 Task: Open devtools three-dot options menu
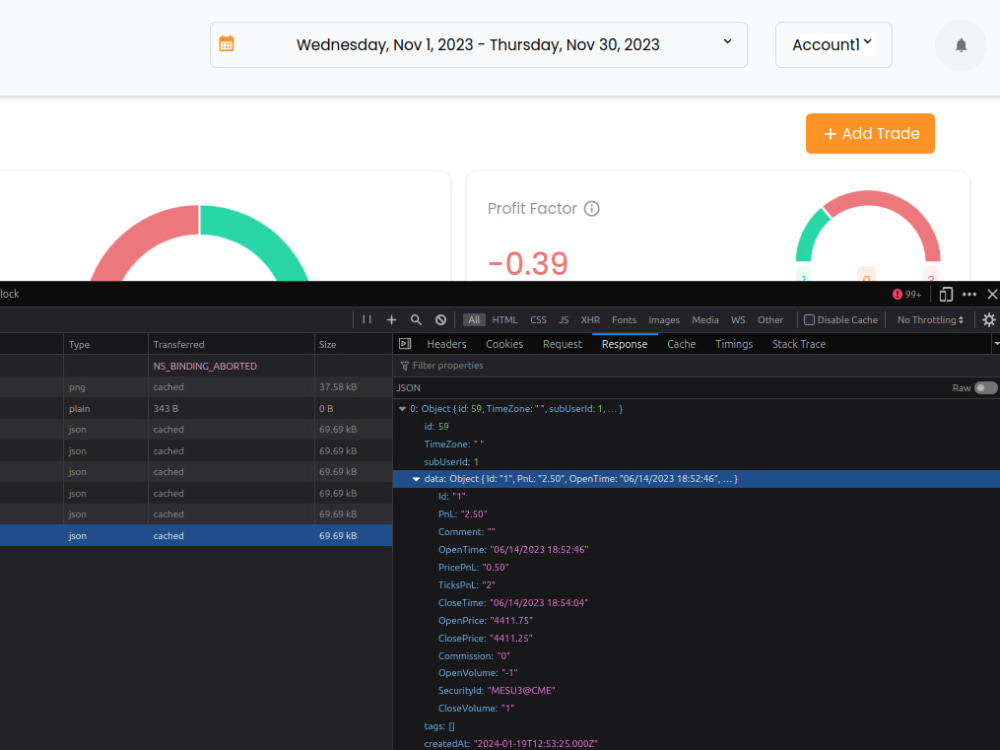(x=969, y=294)
